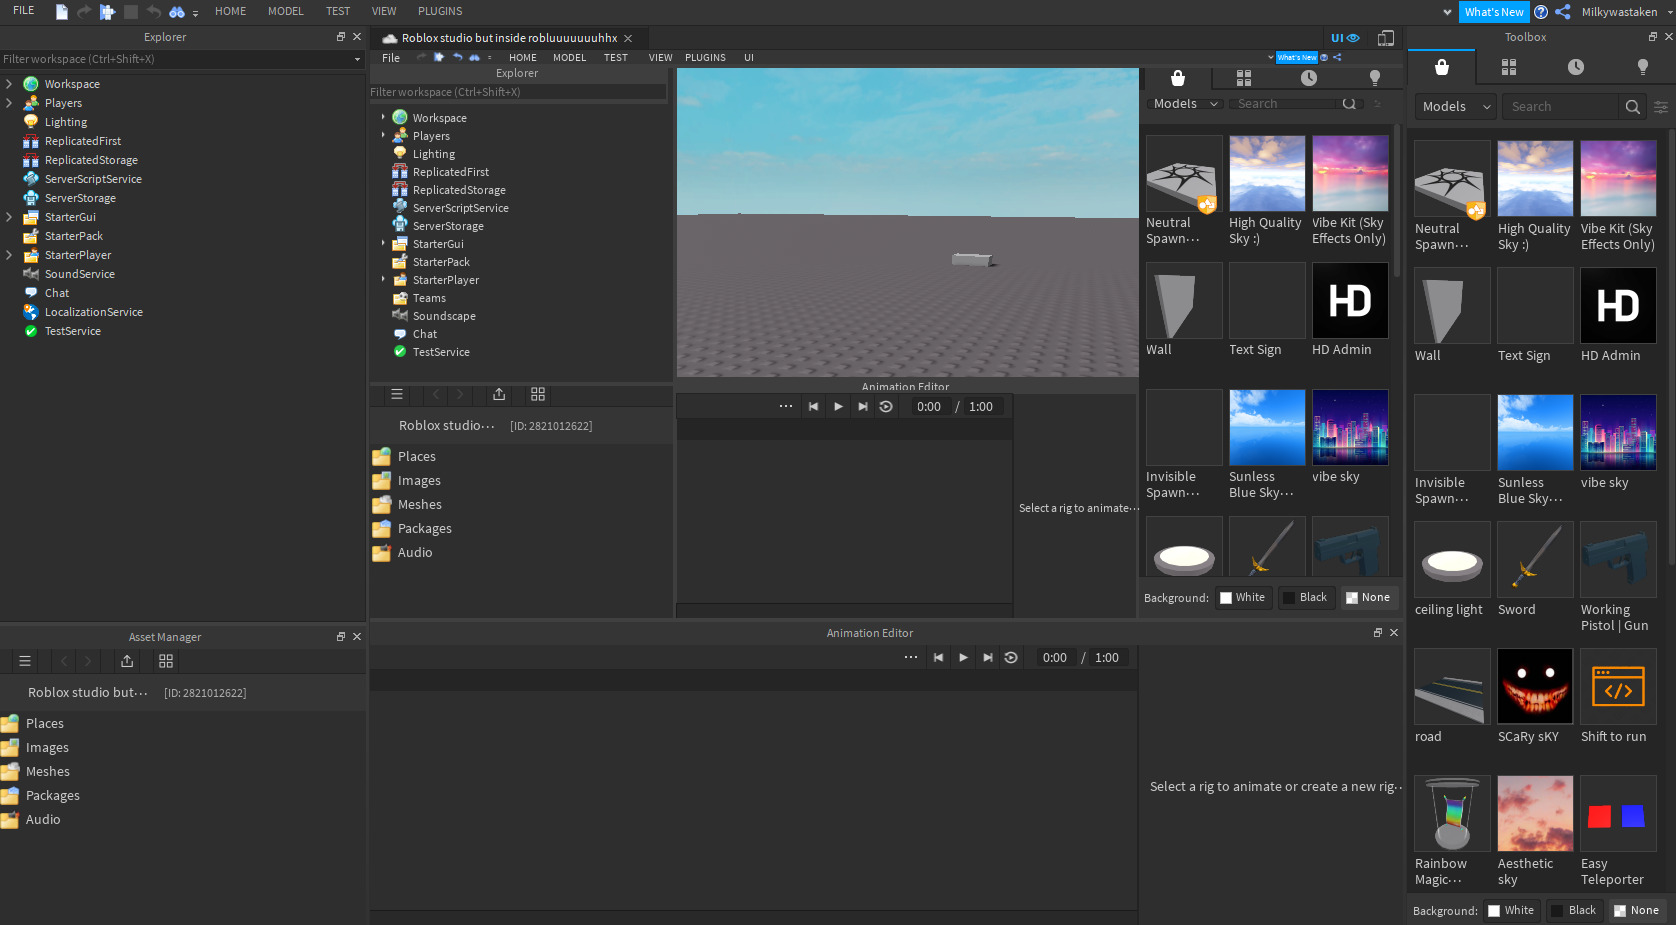Select Black background in main Toolbox
This screenshot has width=1676, height=925.
pos(1574,910)
